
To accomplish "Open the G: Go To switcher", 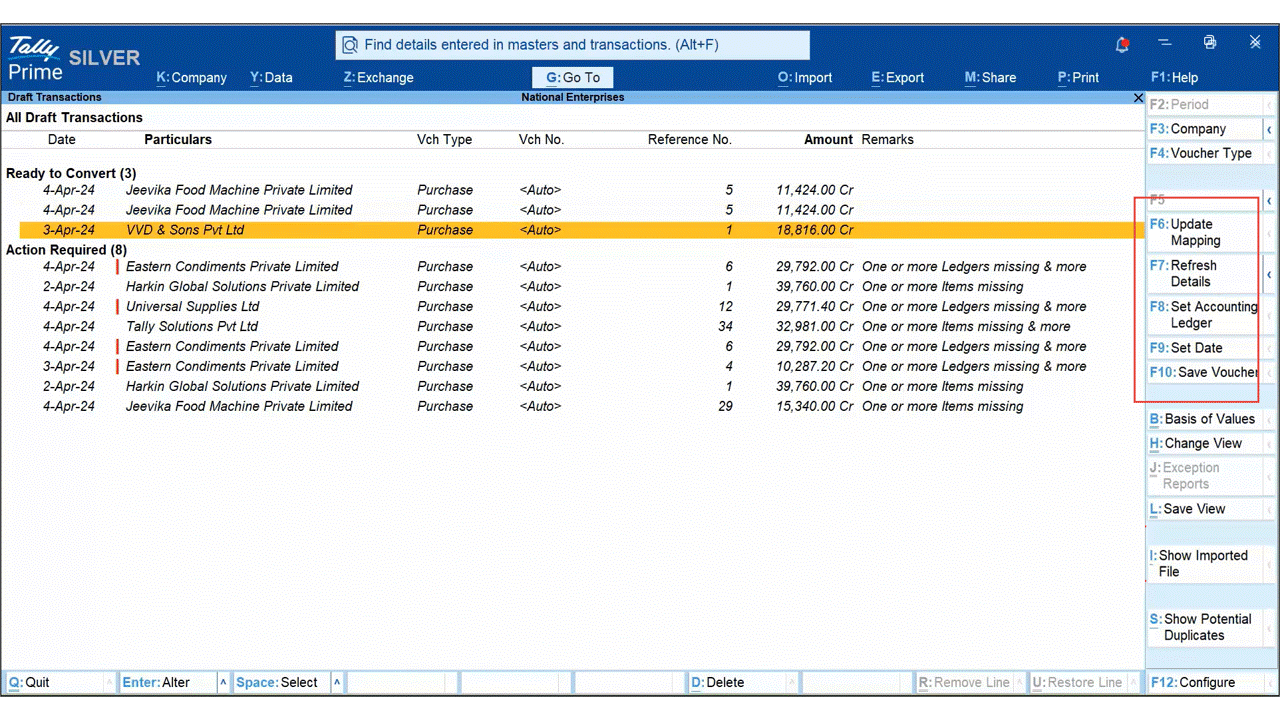I will click(572, 77).
